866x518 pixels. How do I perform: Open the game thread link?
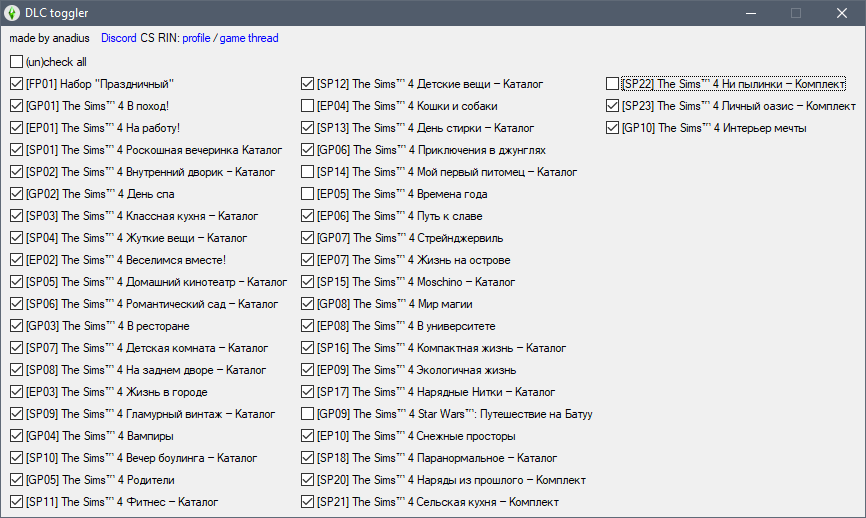click(249, 38)
